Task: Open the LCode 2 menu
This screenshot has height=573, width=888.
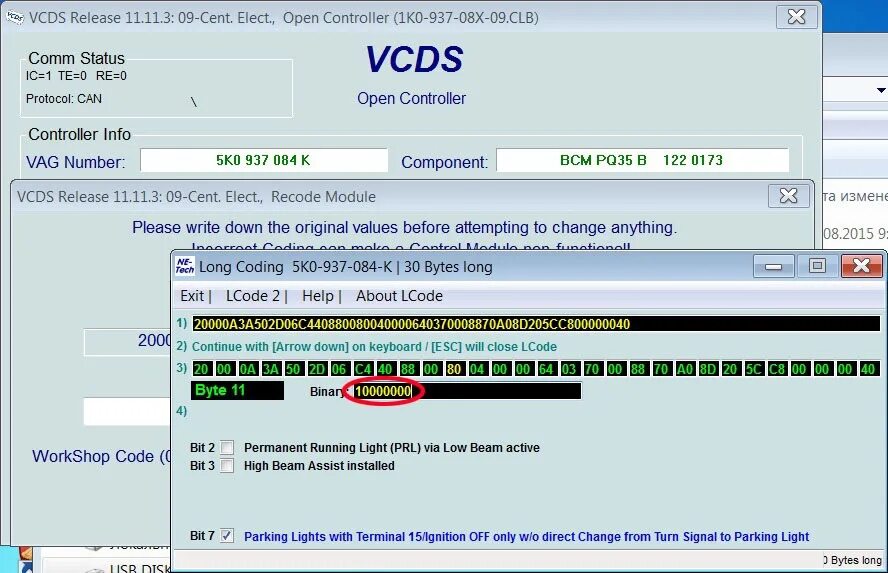Action: click(253, 296)
